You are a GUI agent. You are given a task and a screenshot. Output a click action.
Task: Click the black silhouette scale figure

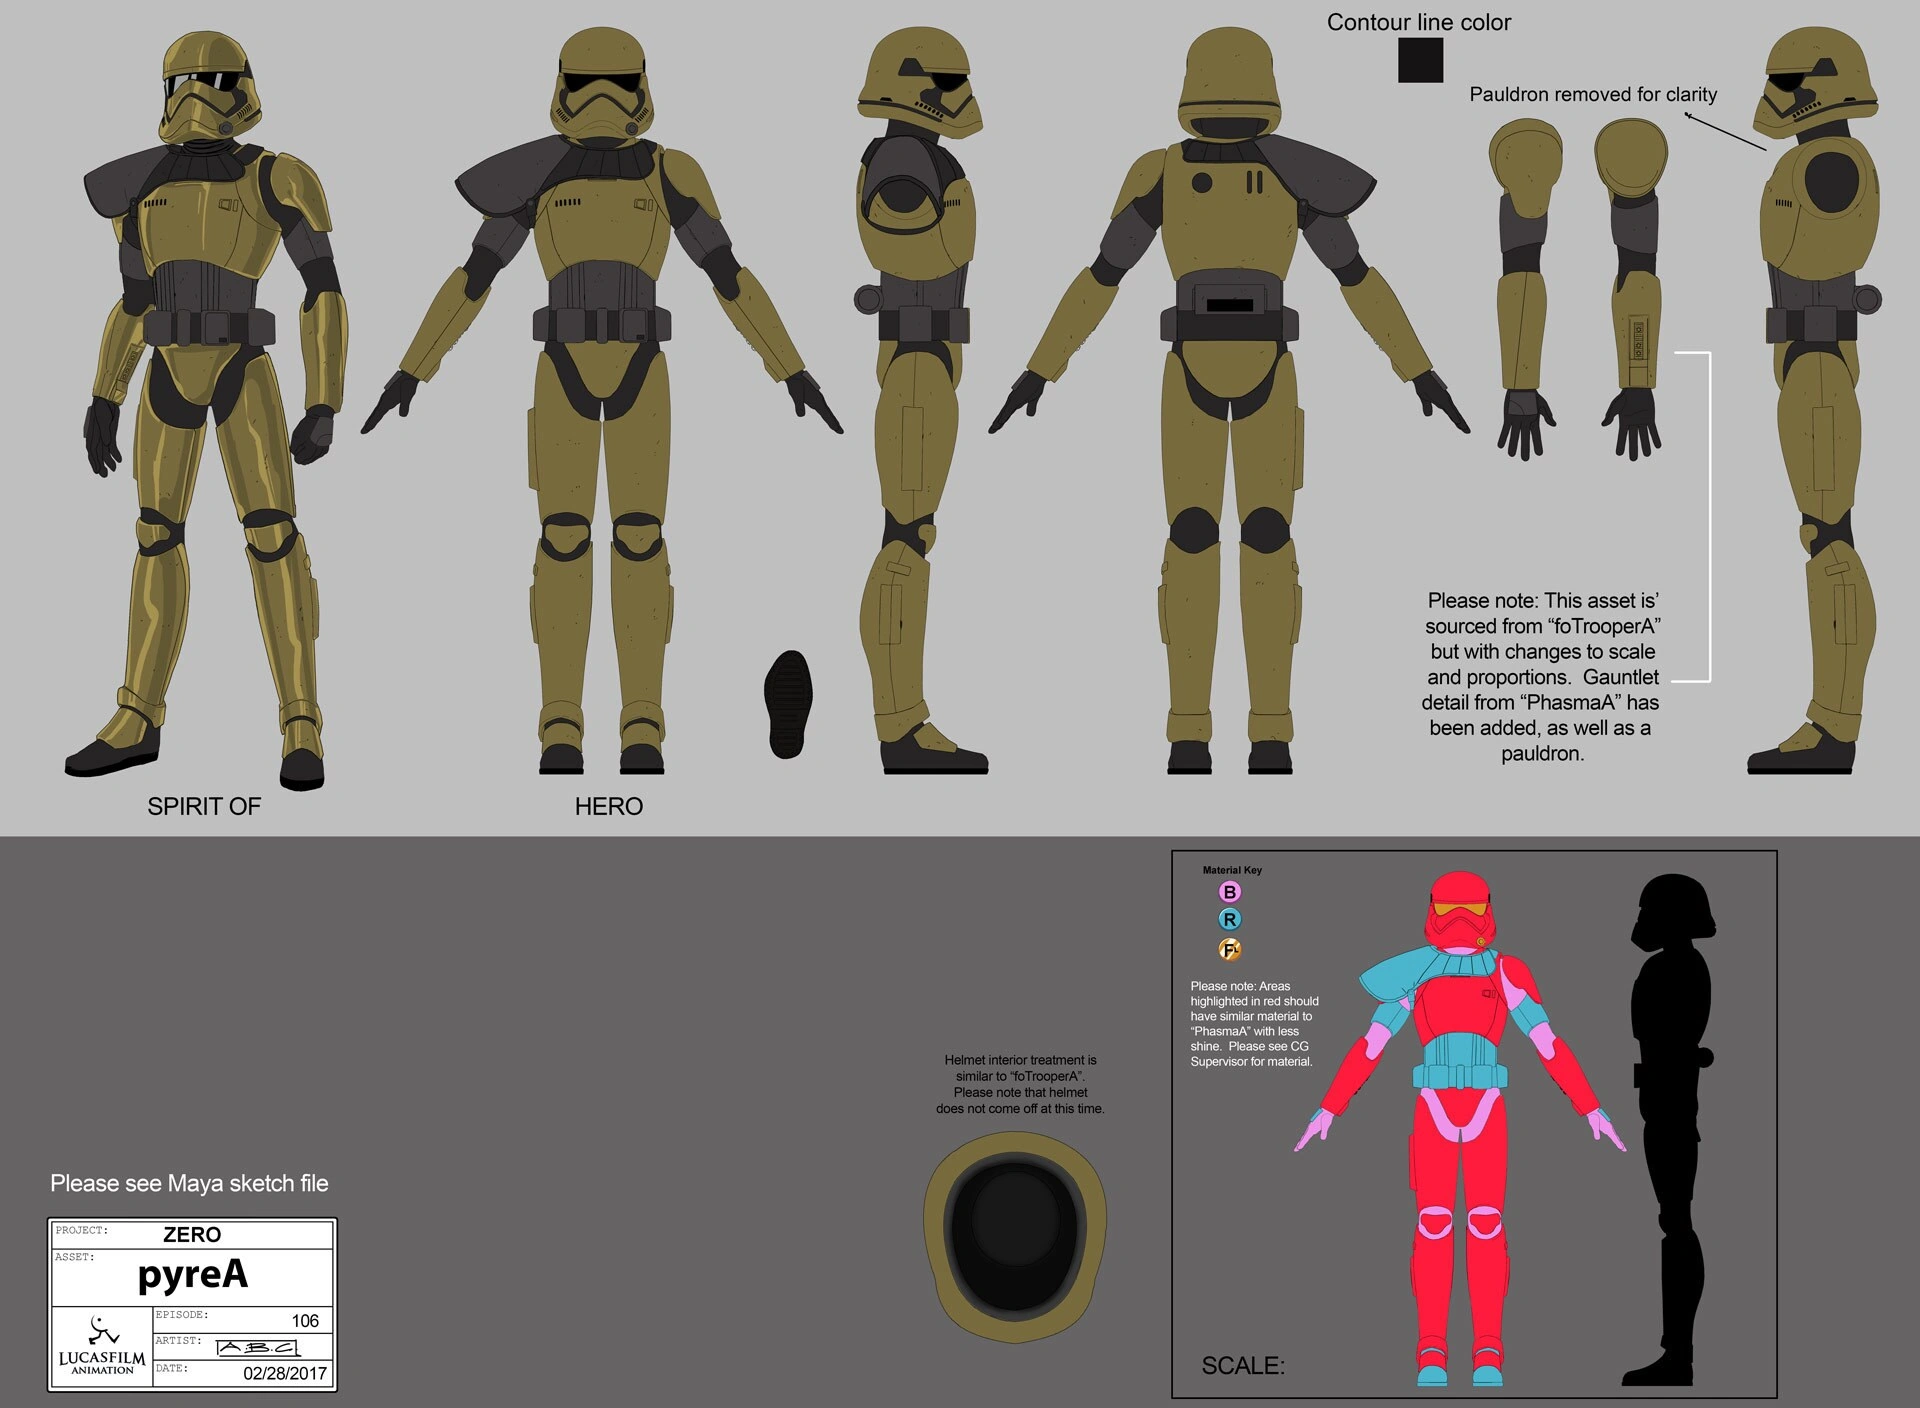1667,1128
